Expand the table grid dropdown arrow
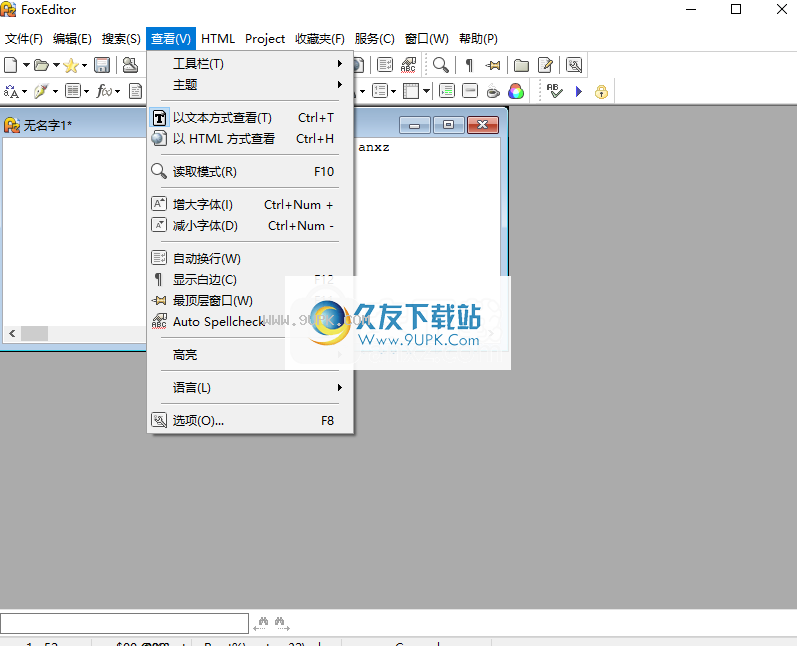Screen dimensions: 797x646 [426, 91]
